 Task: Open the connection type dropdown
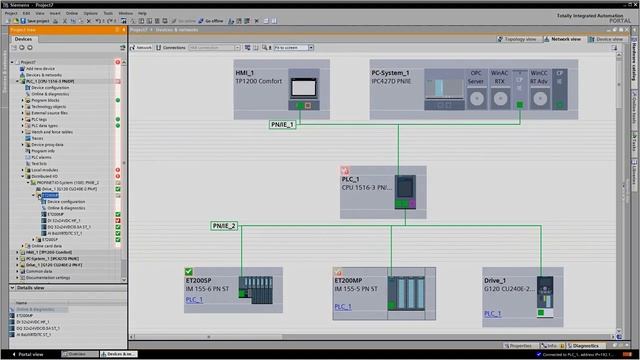[x=237, y=48]
